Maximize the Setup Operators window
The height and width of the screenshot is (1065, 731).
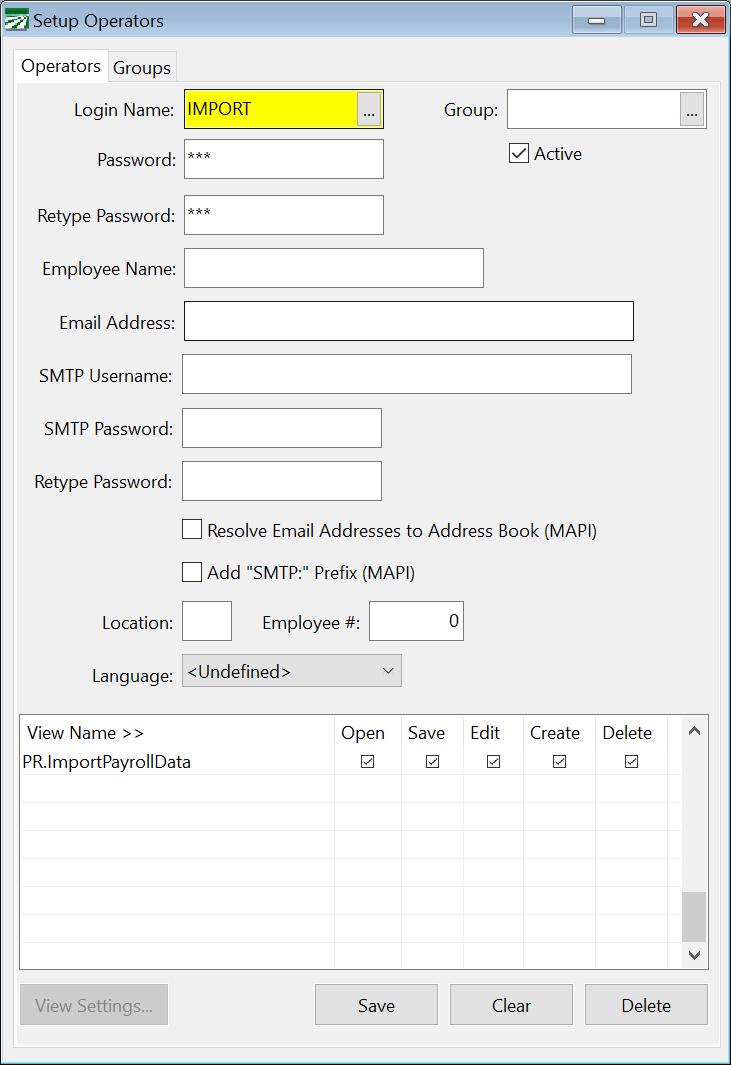pyautogui.click(x=648, y=20)
